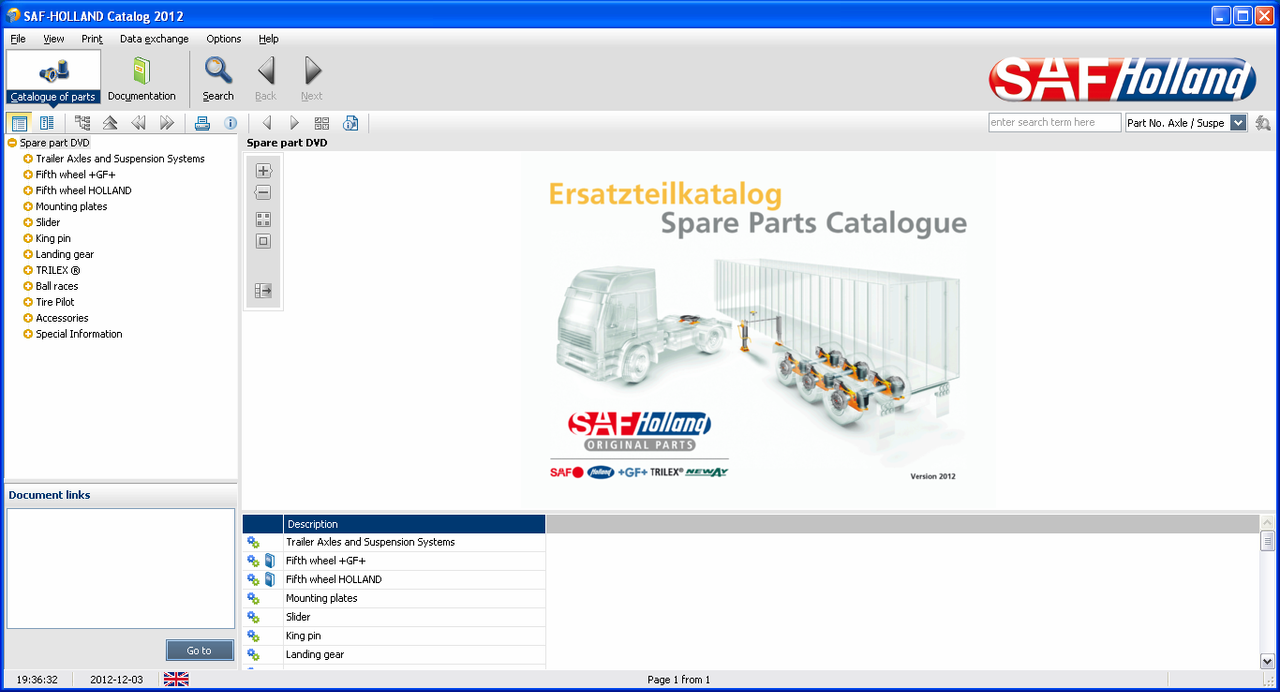Click the document info page icon

350,123
